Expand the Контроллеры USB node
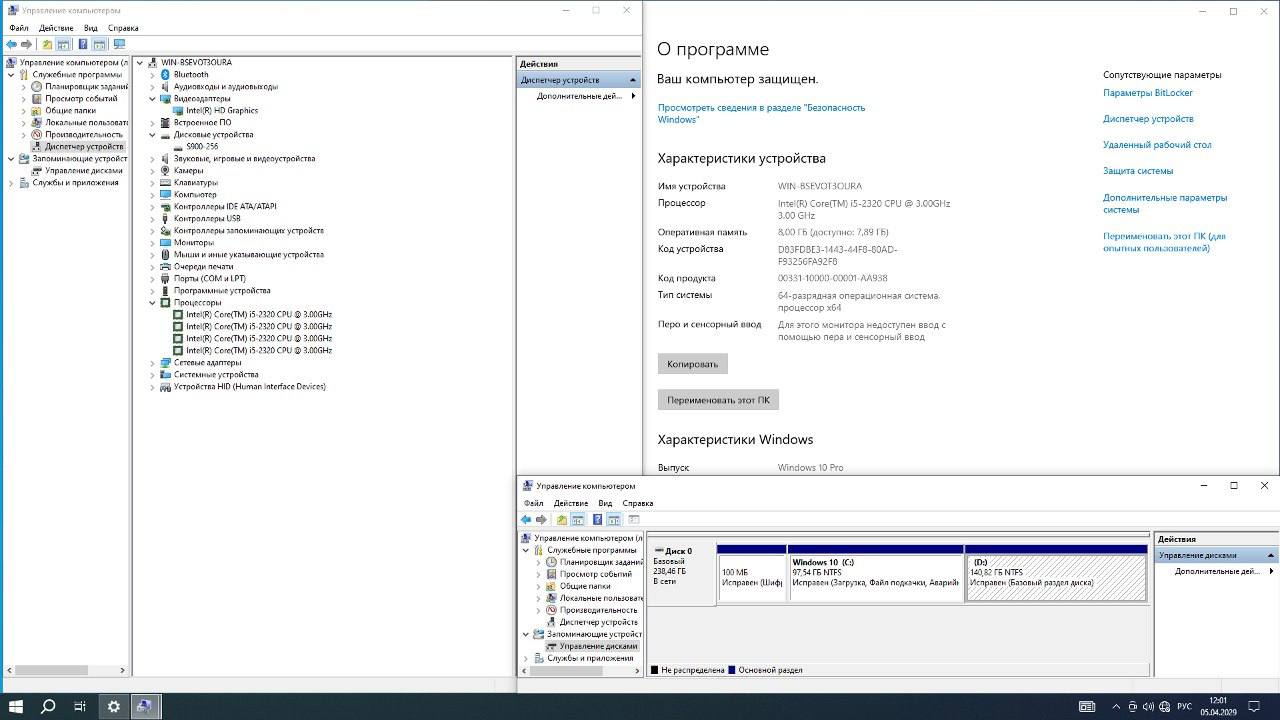The image size is (1280, 720). coord(153,219)
